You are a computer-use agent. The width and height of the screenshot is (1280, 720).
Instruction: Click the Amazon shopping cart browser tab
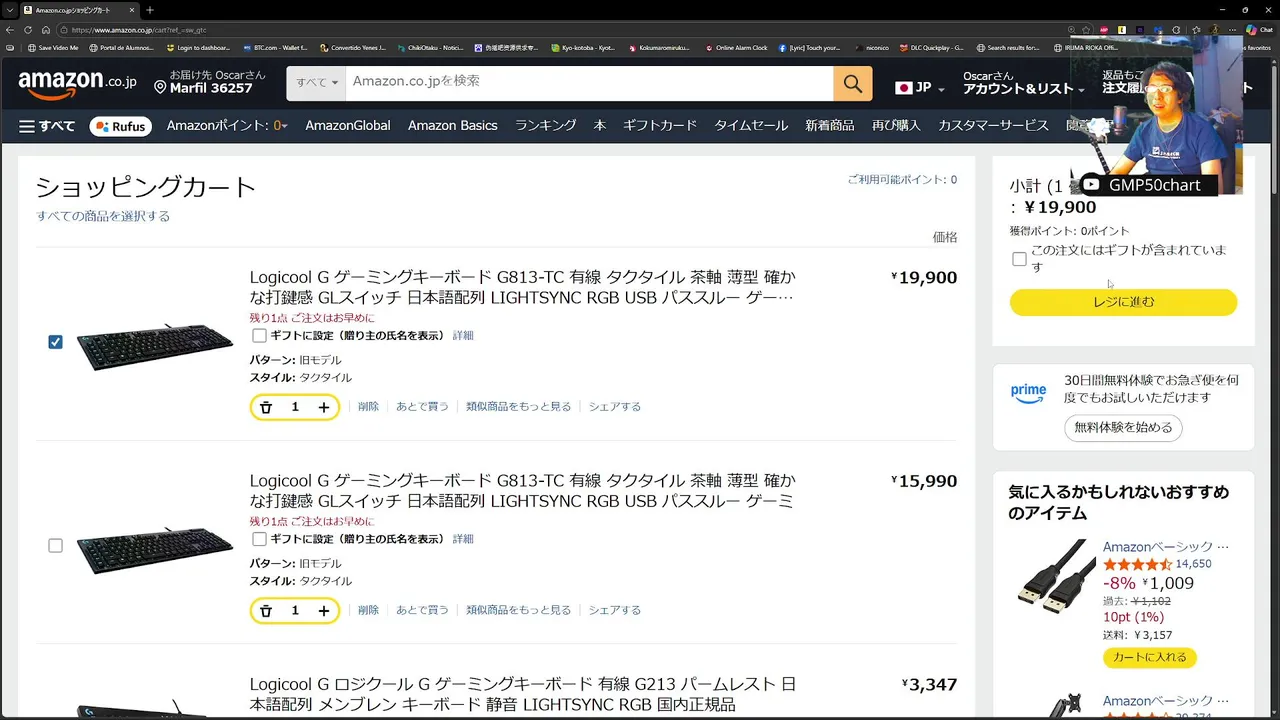click(x=78, y=10)
